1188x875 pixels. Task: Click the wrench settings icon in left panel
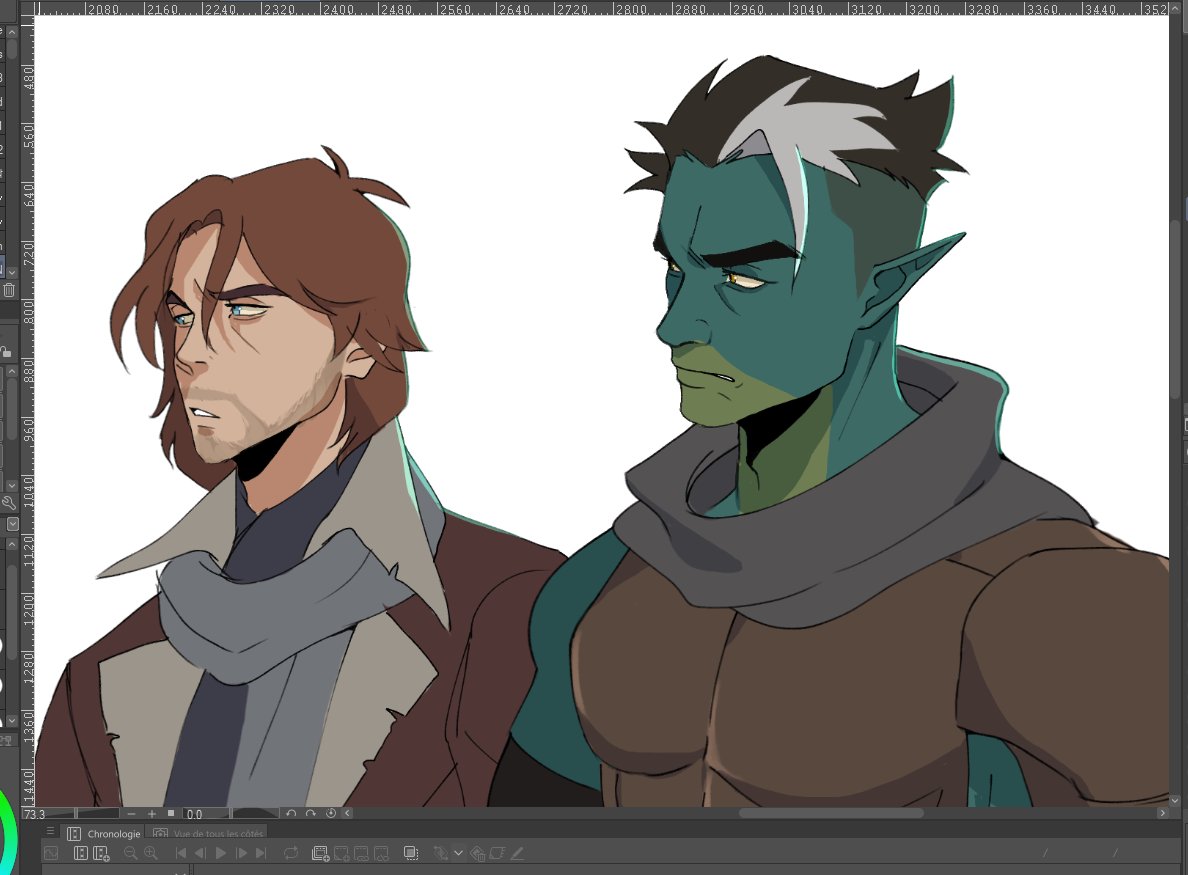(x=8, y=502)
